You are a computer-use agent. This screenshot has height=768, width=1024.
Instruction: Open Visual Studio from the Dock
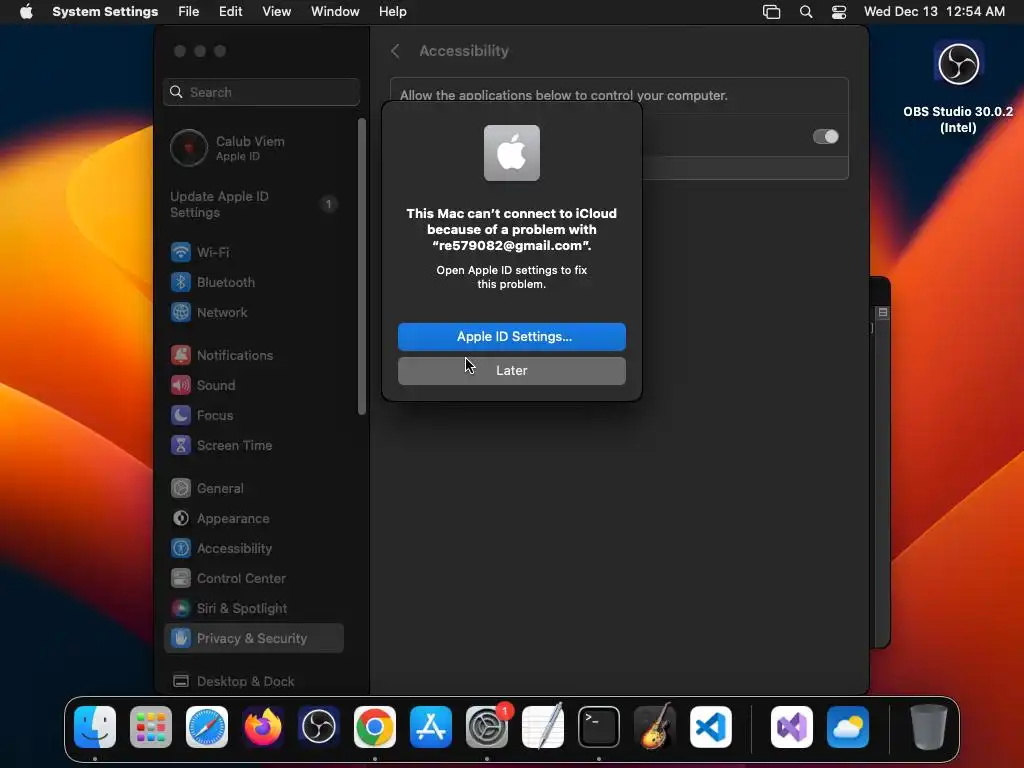tap(792, 727)
